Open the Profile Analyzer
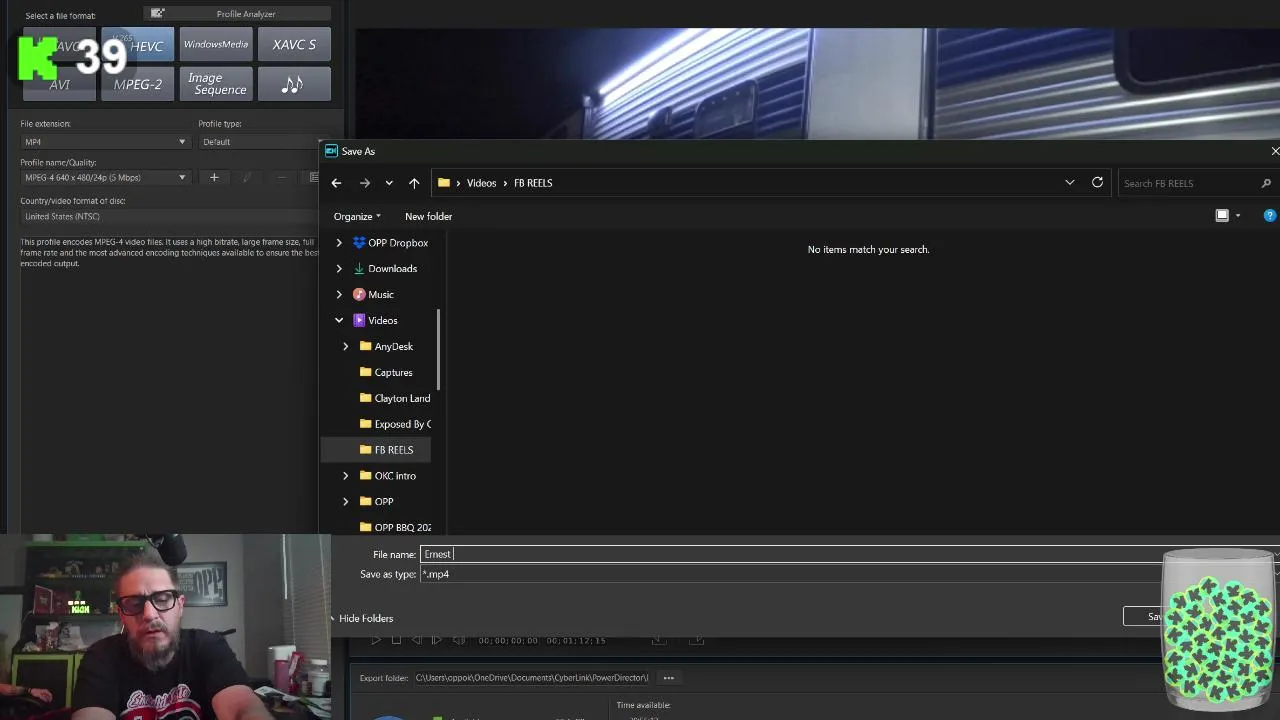1280x720 pixels. pos(237,14)
